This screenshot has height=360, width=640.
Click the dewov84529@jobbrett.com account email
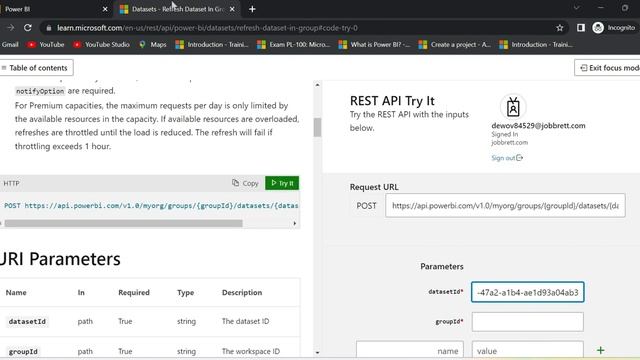click(x=538, y=126)
